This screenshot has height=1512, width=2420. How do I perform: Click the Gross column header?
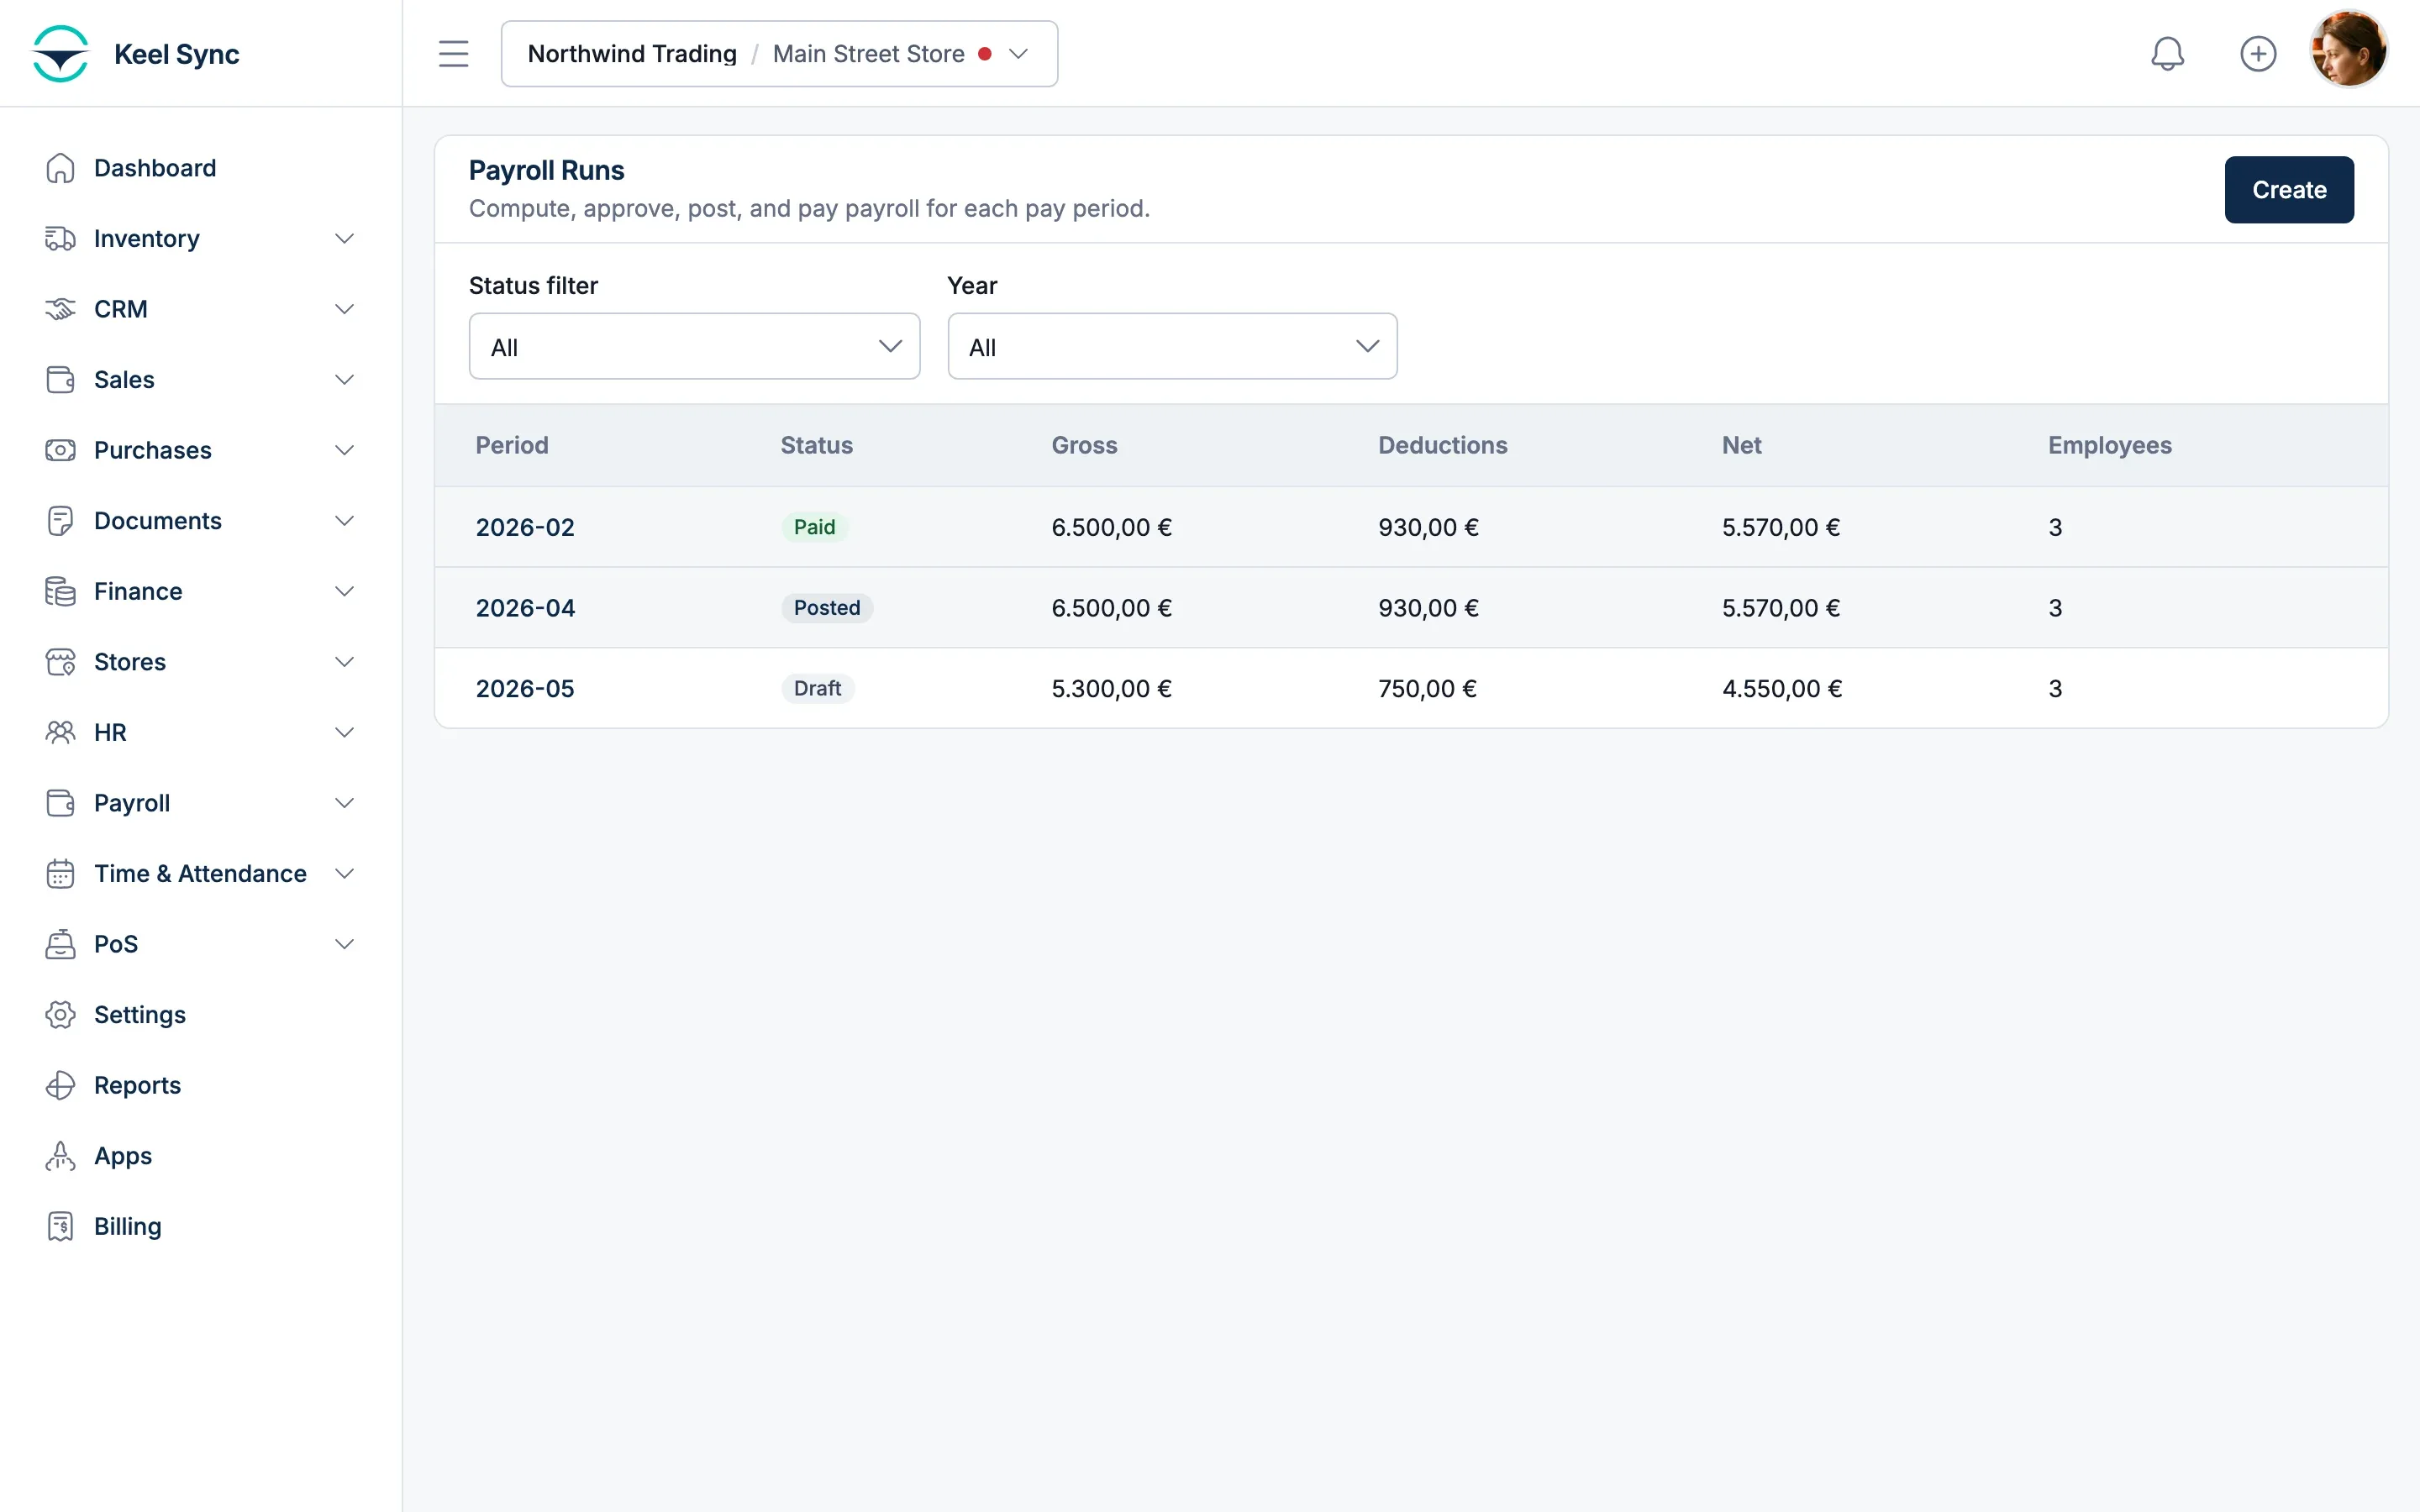pyautogui.click(x=1084, y=445)
